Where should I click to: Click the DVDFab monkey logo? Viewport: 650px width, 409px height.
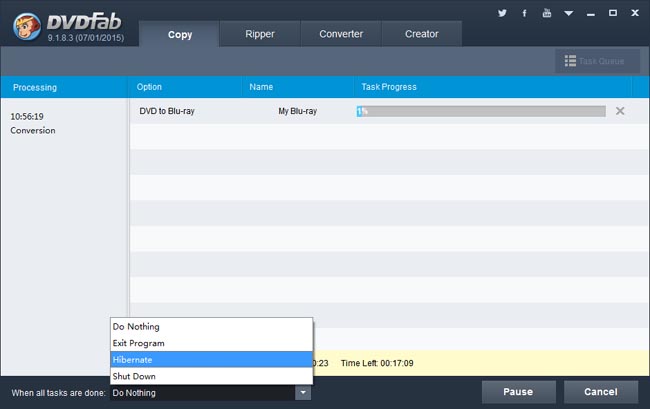[27, 27]
